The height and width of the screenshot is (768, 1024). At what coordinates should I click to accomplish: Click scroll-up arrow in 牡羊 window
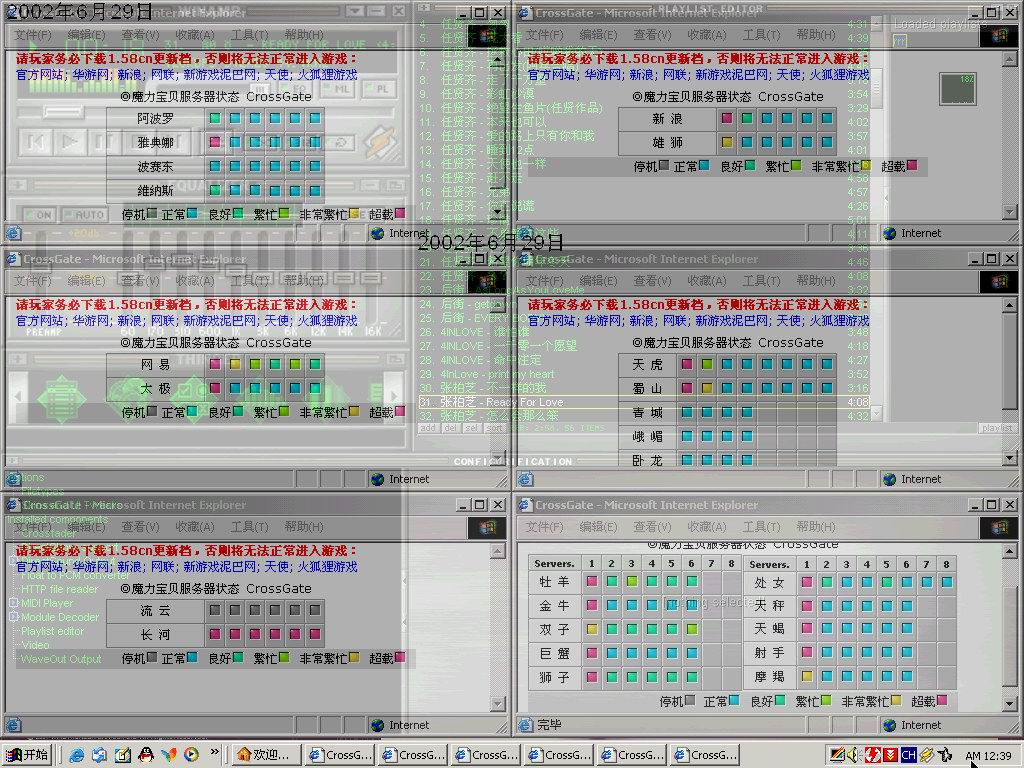click(1009, 552)
